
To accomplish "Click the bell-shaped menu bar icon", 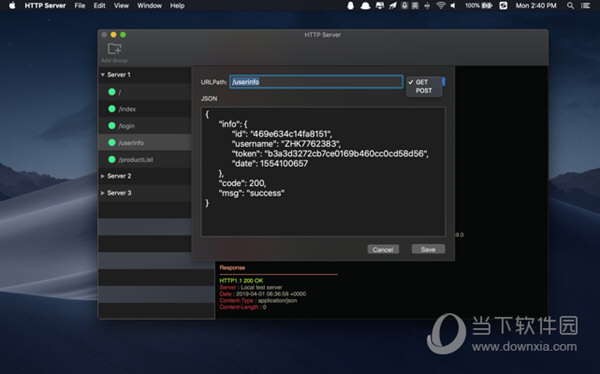I will pos(365,5).
